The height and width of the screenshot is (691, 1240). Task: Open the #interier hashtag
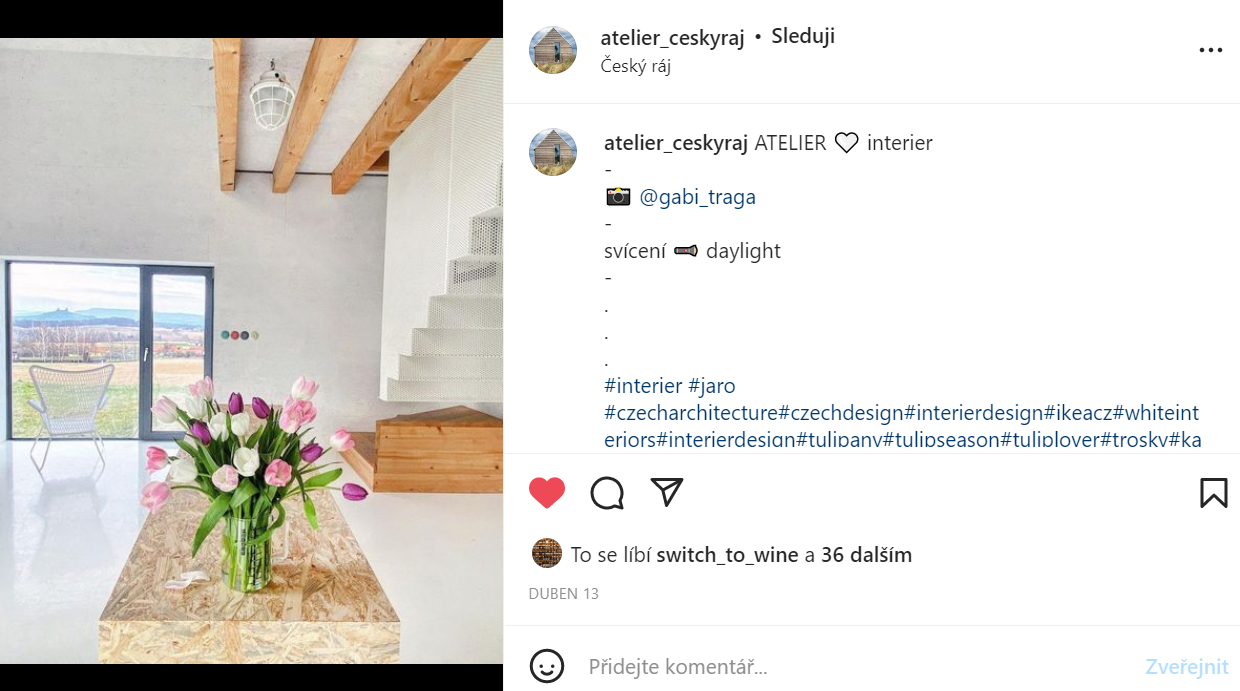pos(644,386)
